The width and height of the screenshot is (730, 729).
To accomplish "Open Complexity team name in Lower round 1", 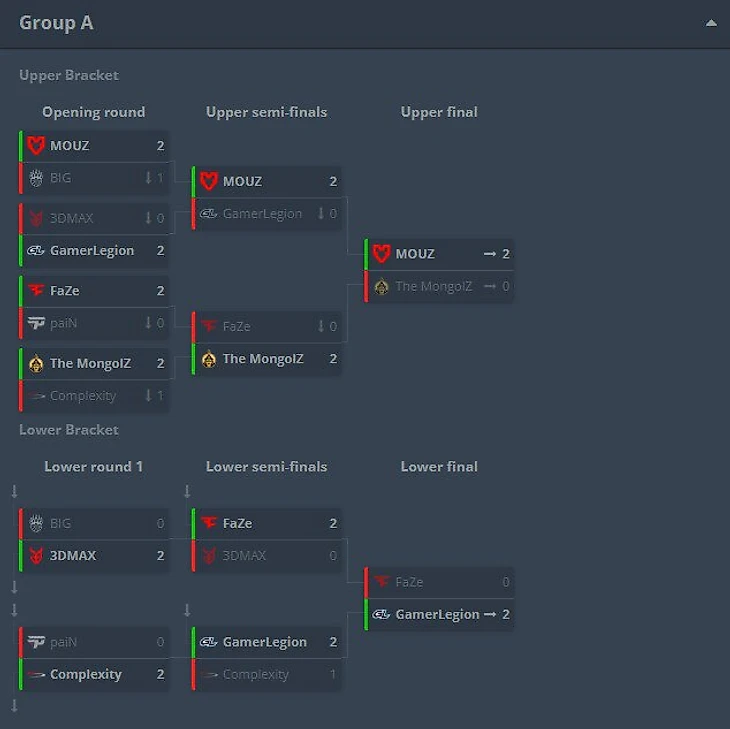I will coord(86,675).
